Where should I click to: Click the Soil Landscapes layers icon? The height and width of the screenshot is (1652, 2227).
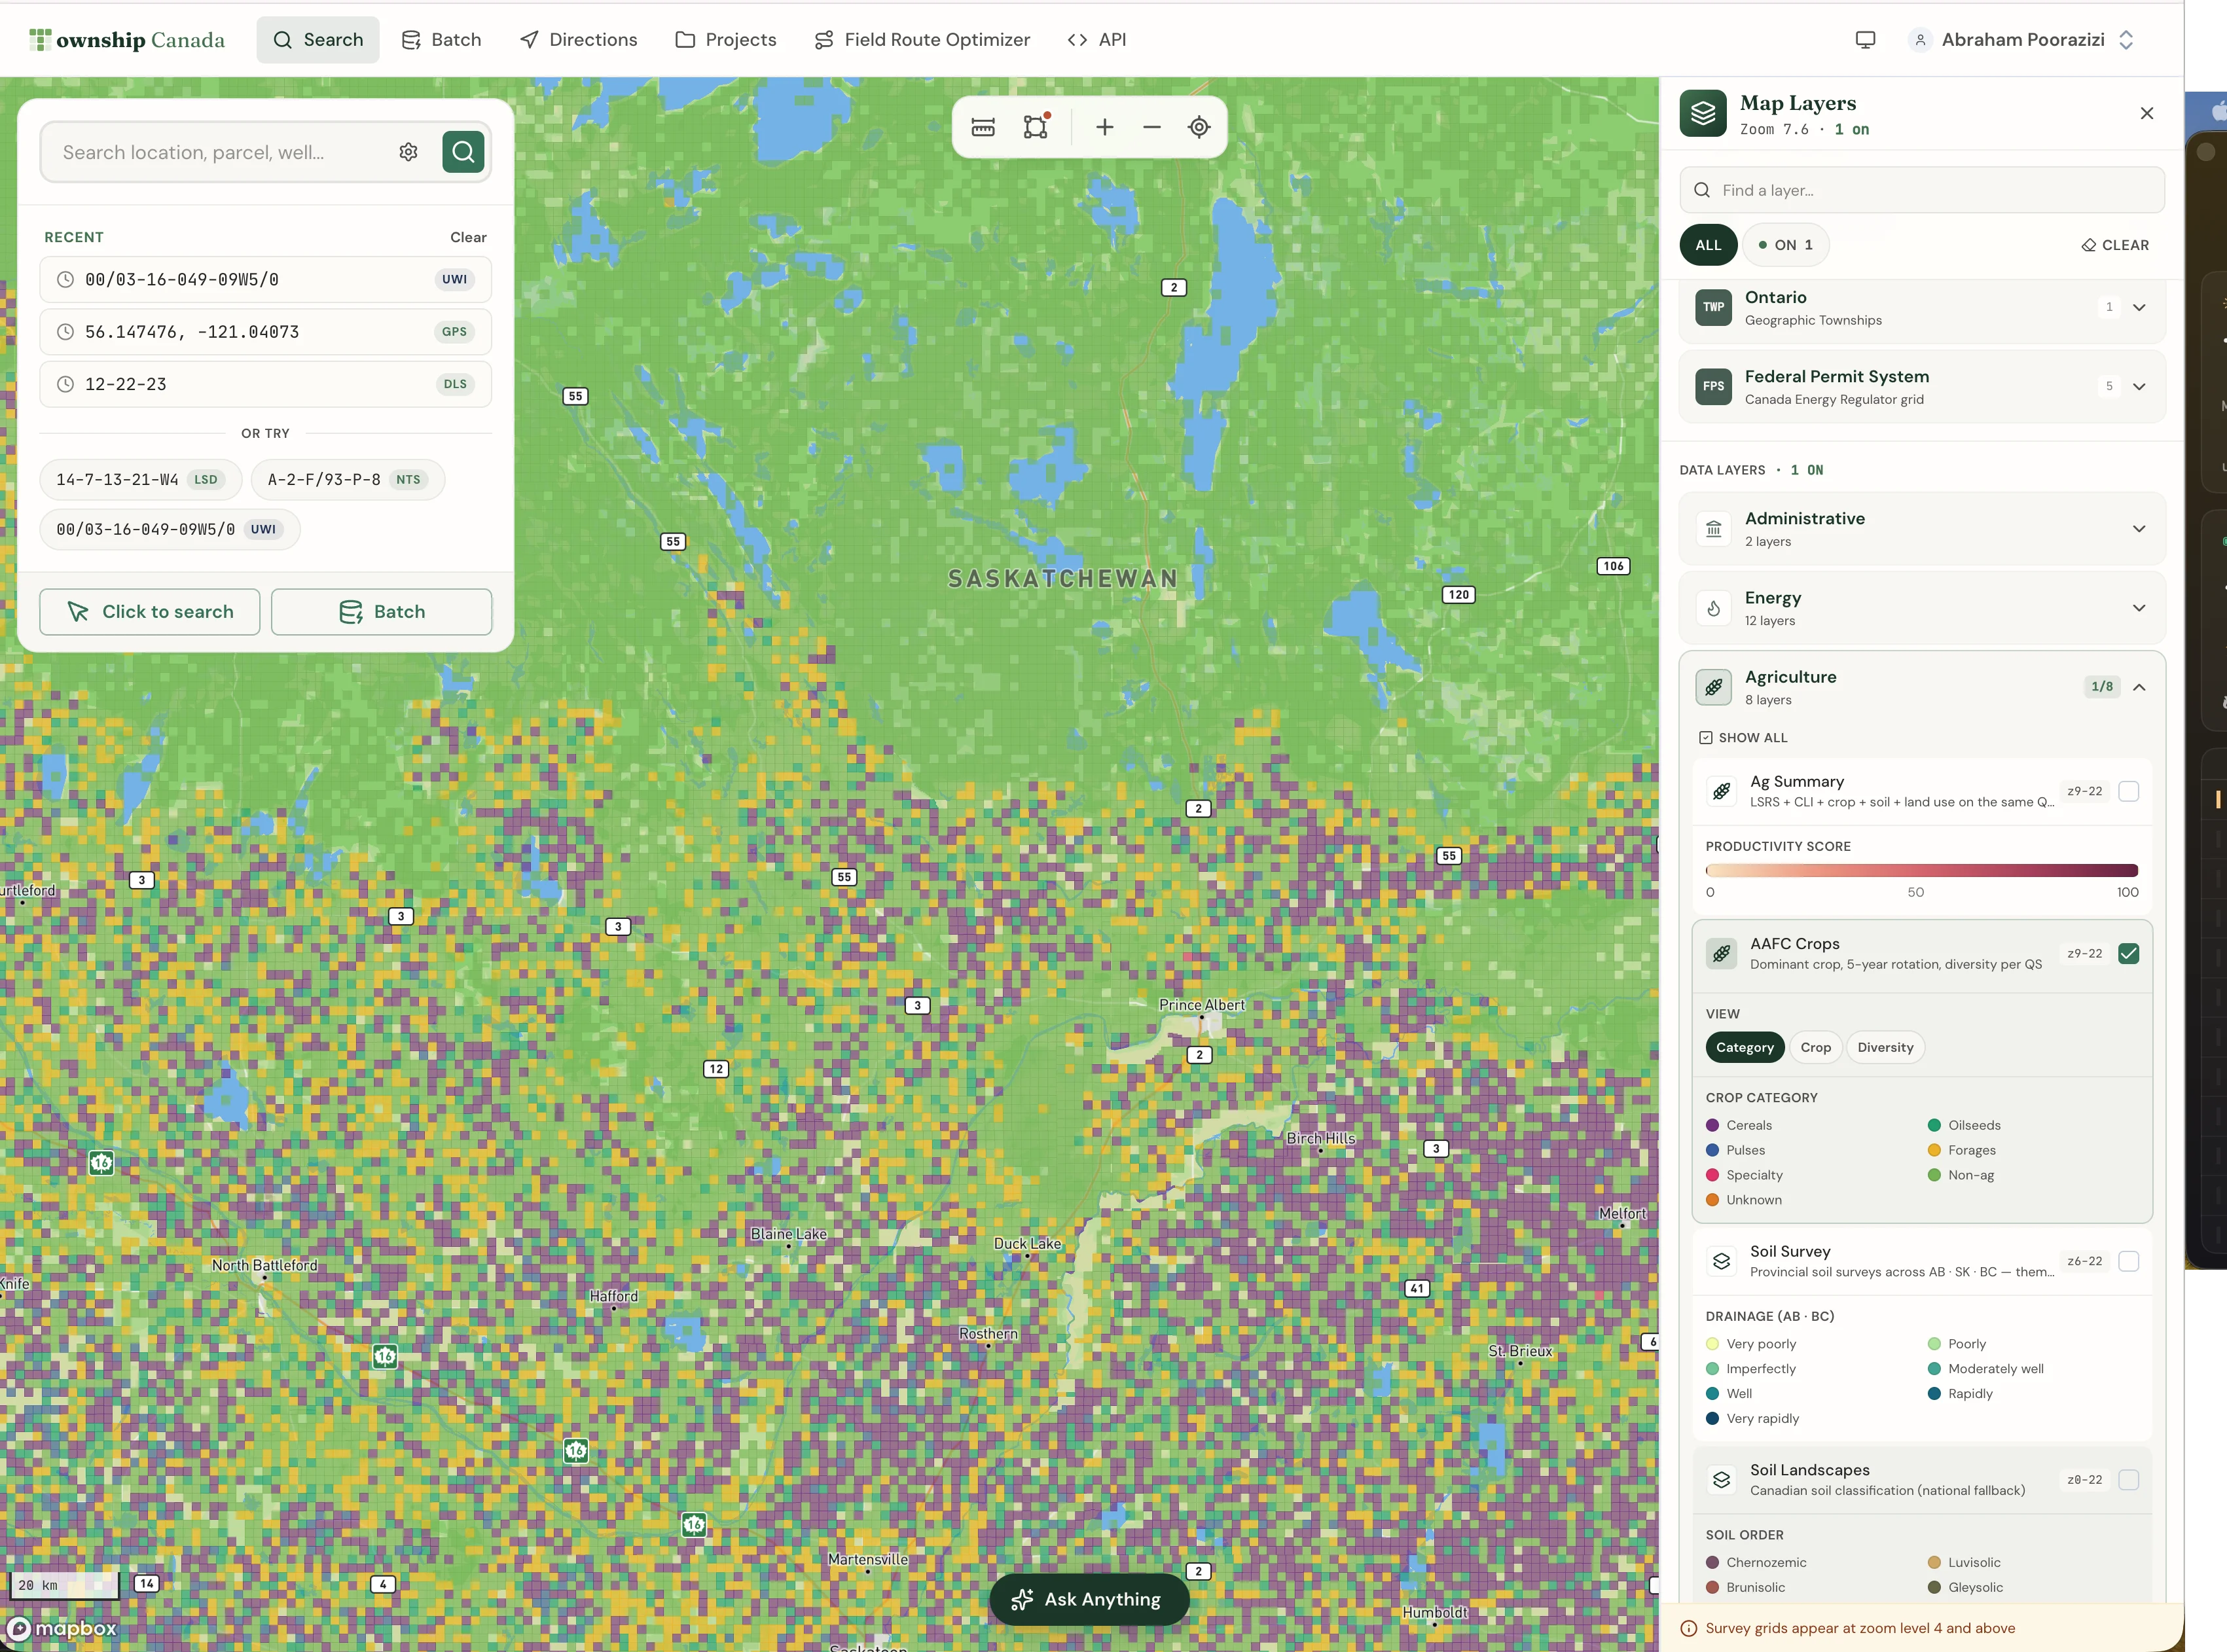pyautogui.click(x=1721, y=1479)
